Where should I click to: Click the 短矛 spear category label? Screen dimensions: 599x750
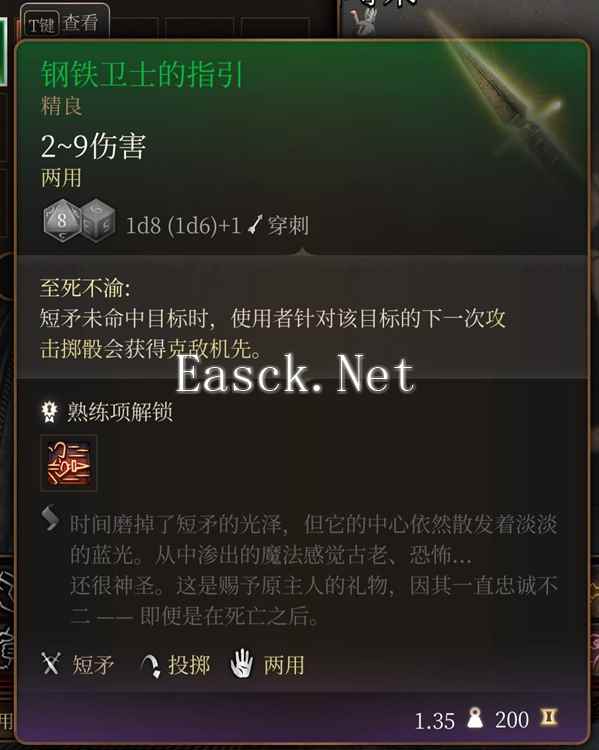[x=93, y=665]
